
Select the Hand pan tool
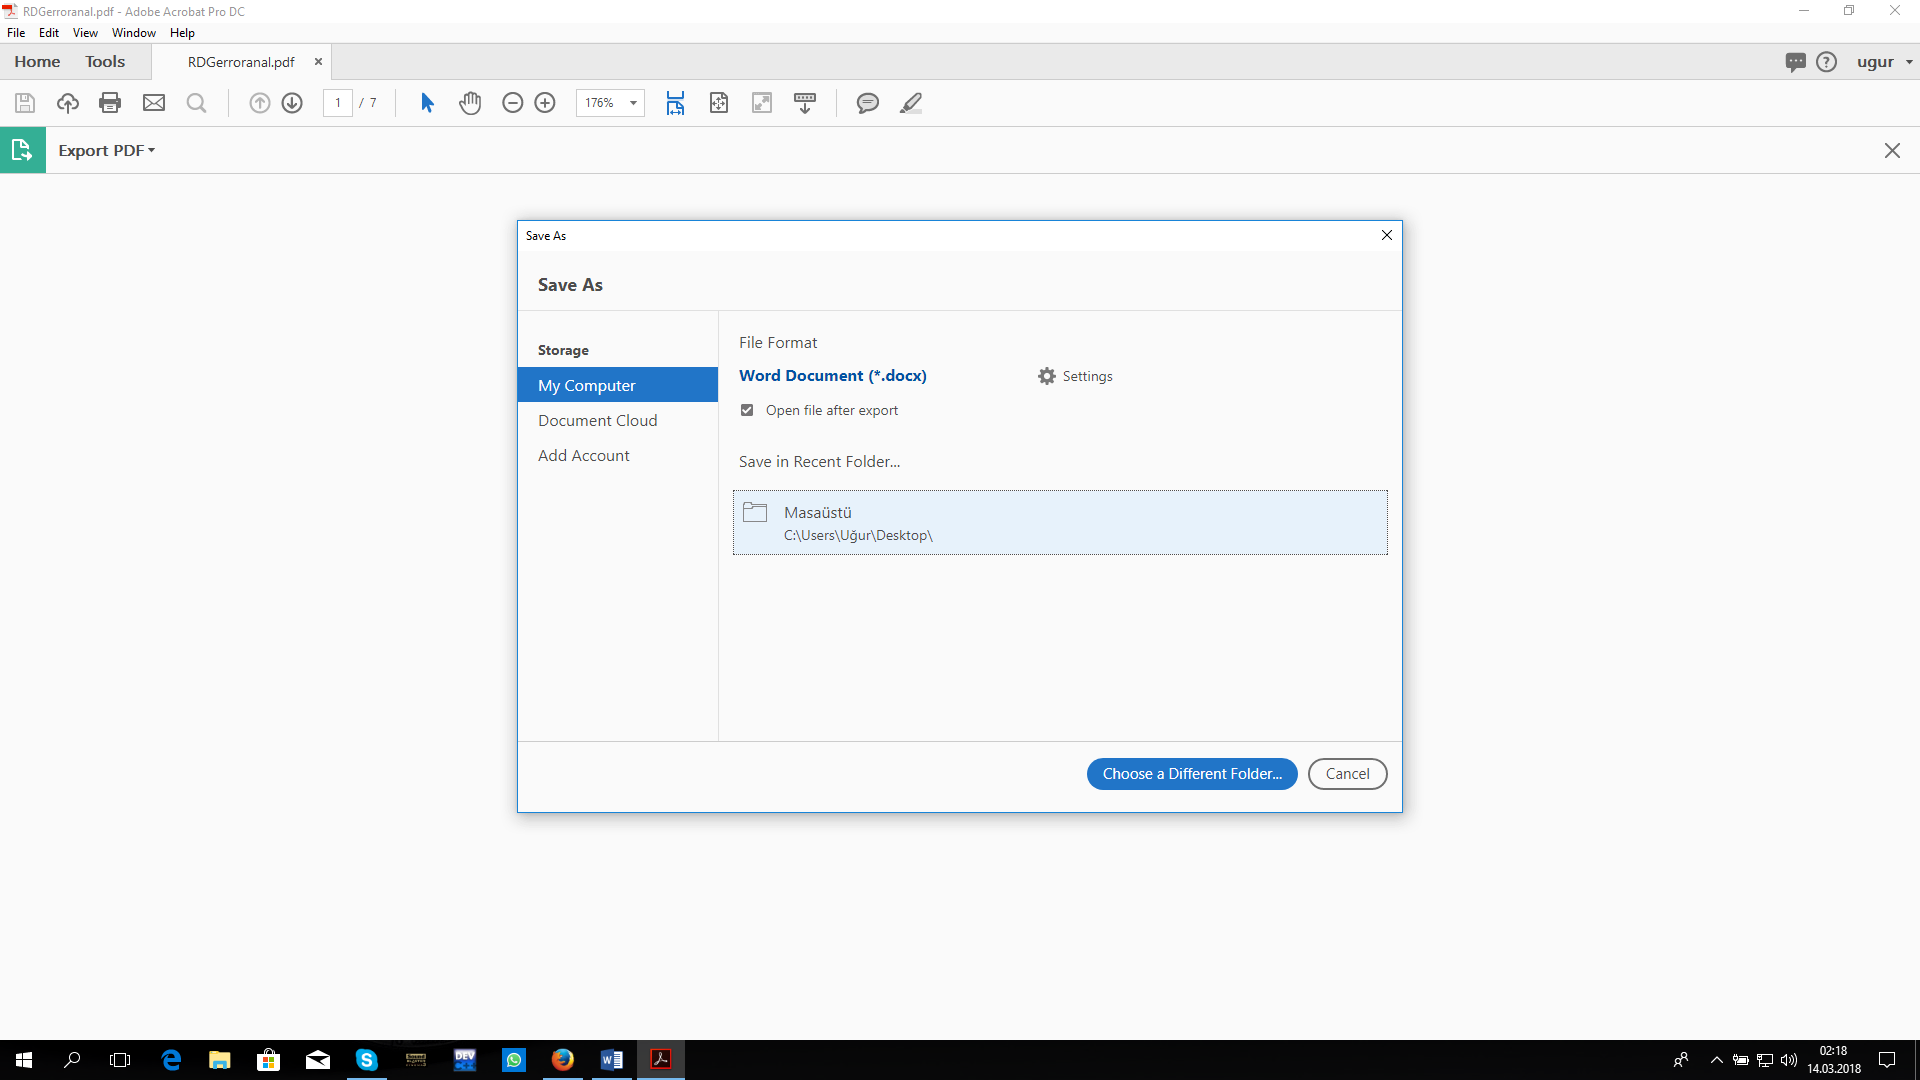(470, 103)
